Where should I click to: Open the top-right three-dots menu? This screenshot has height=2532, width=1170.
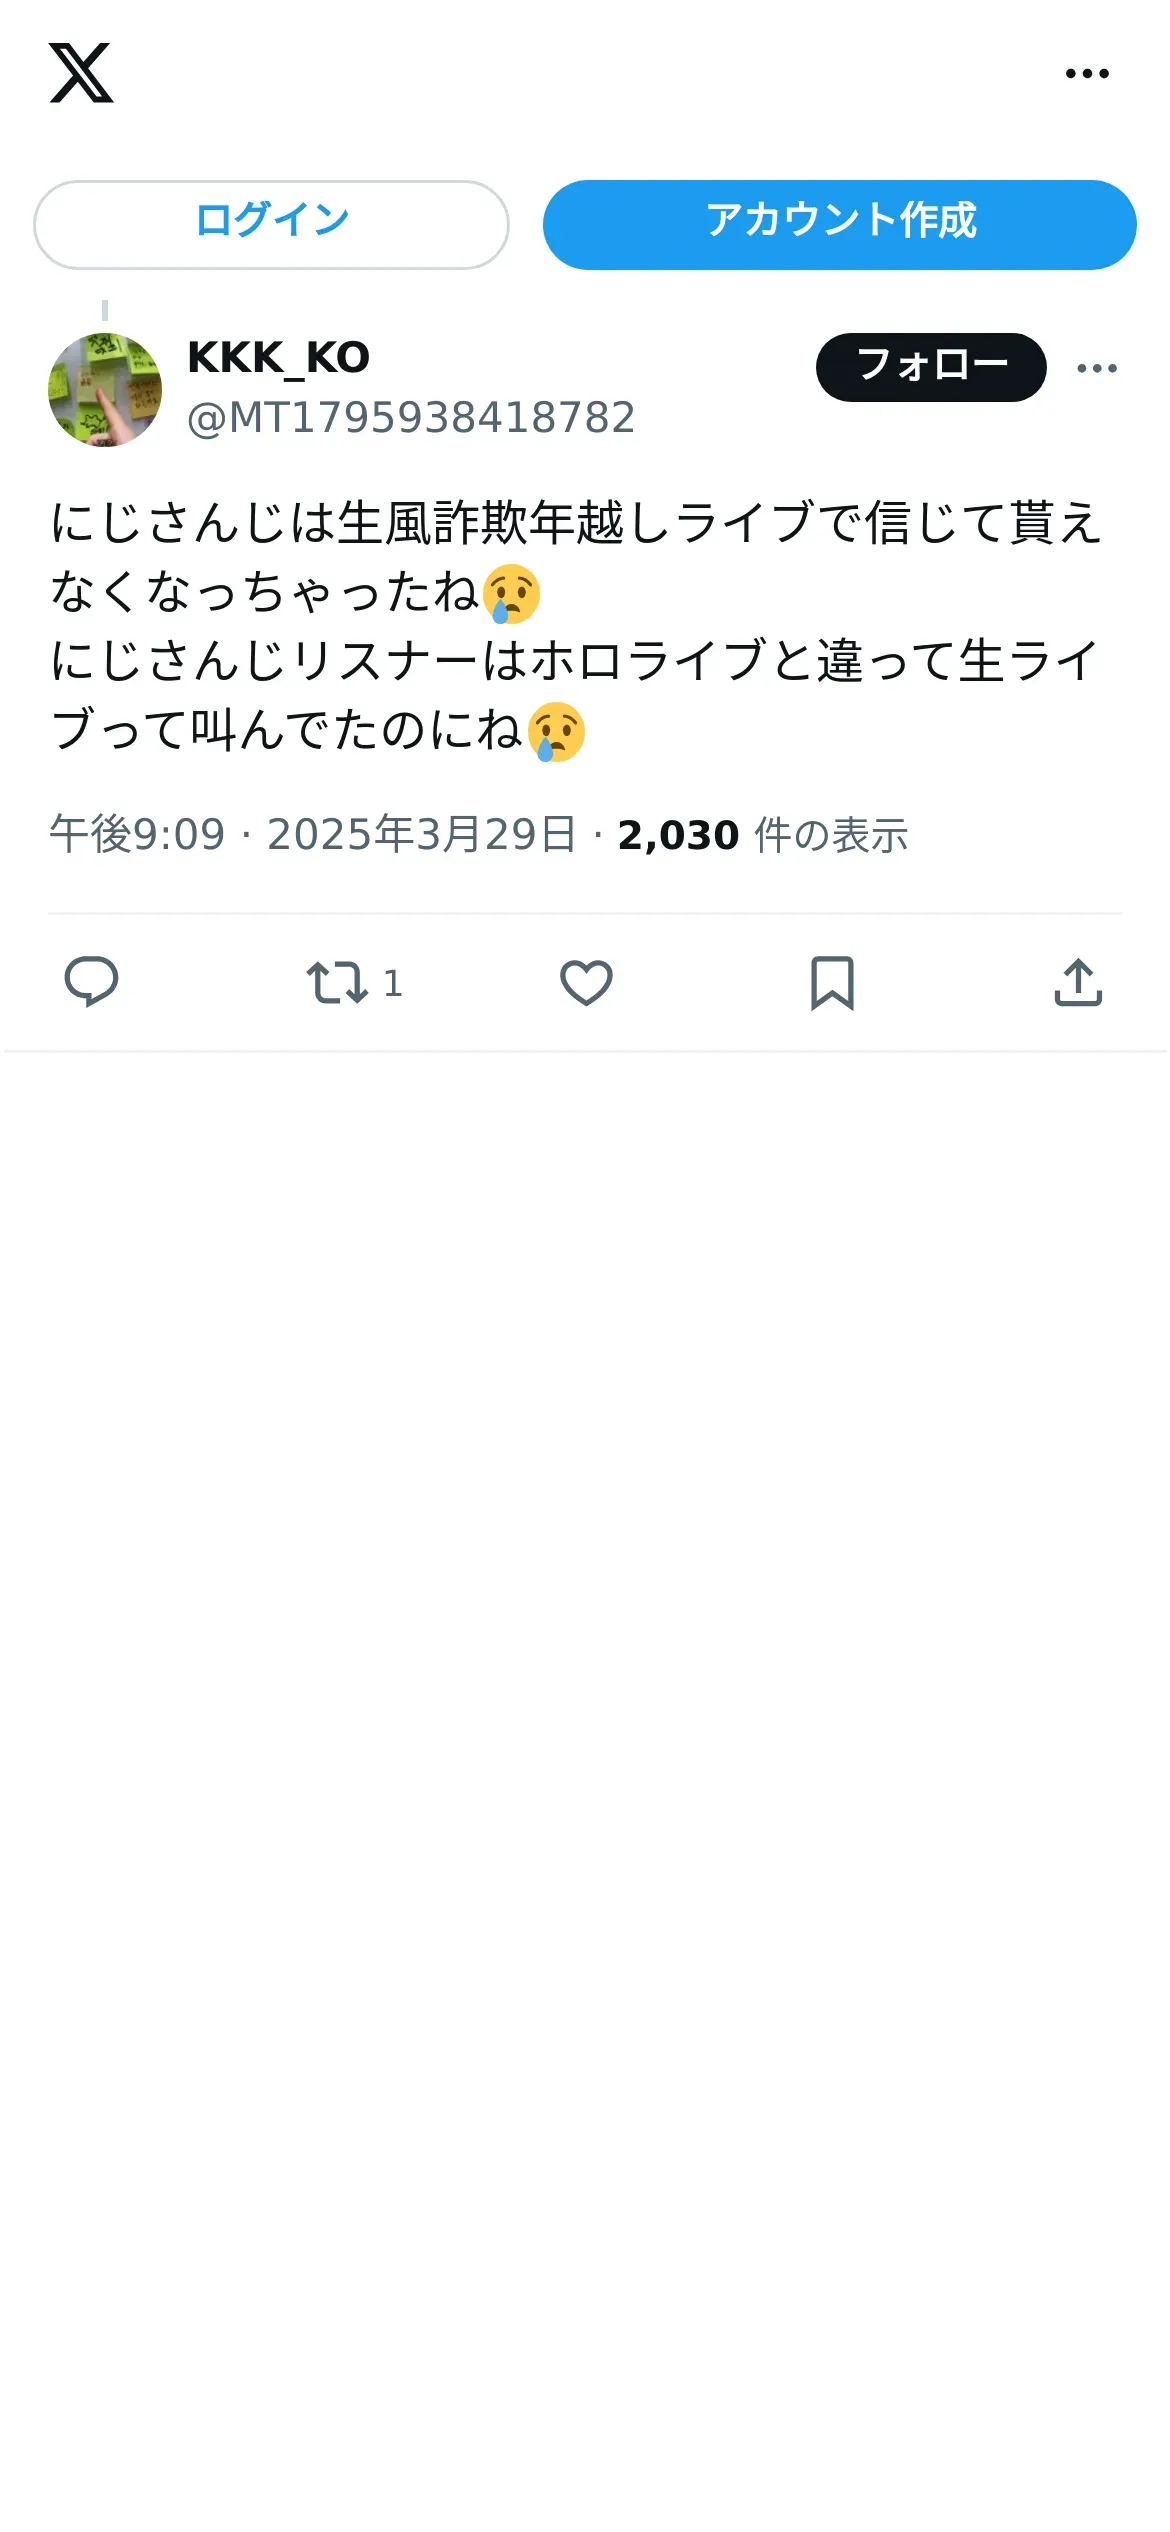tap(1087, 73)
